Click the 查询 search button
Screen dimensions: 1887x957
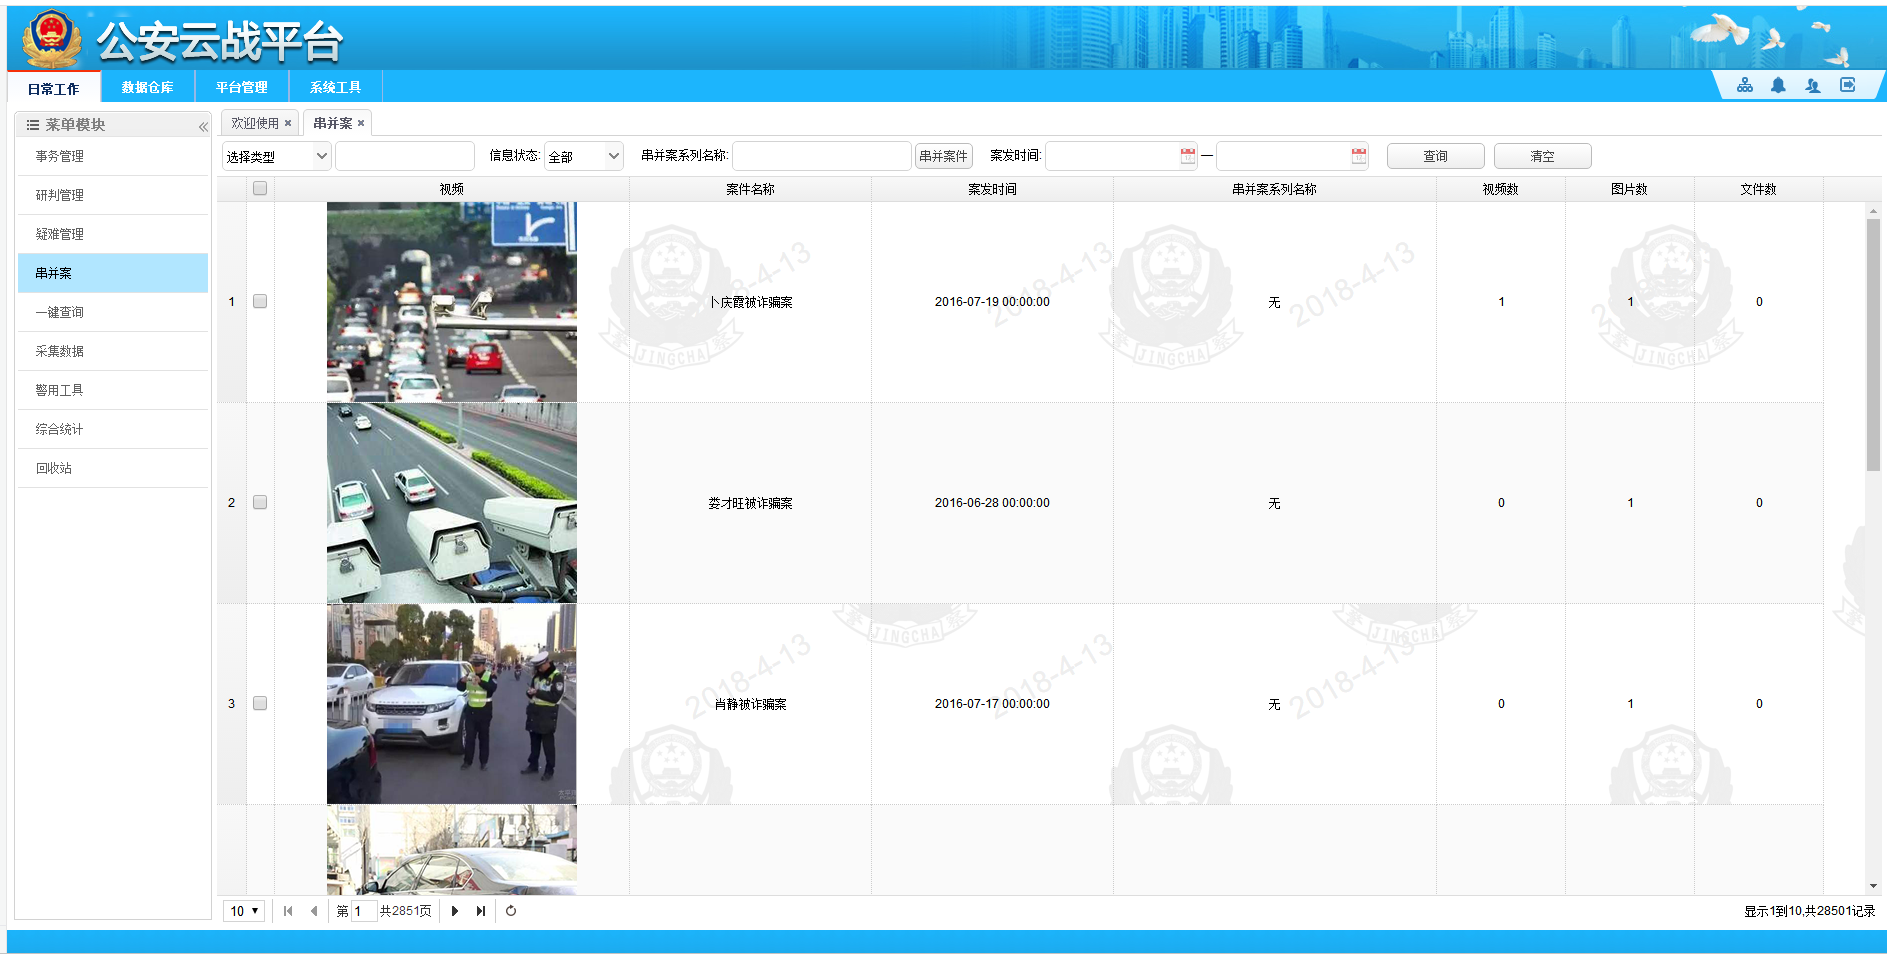pos(1436,156)
